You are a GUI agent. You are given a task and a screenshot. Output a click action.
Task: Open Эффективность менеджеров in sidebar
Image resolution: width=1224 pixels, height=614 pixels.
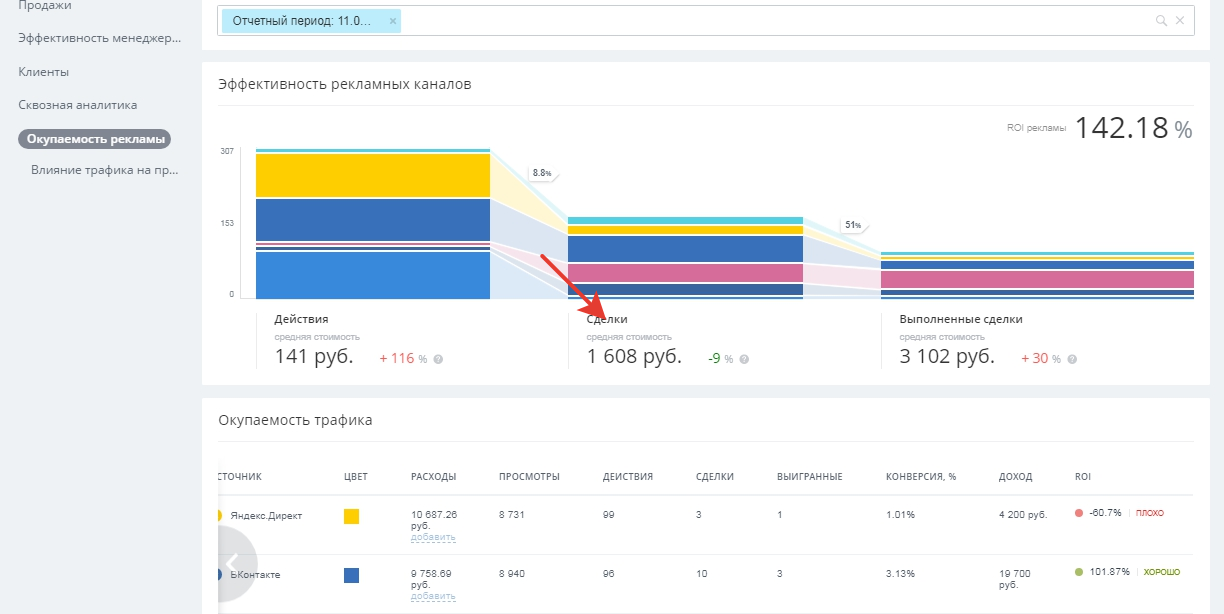coord(100,38)
